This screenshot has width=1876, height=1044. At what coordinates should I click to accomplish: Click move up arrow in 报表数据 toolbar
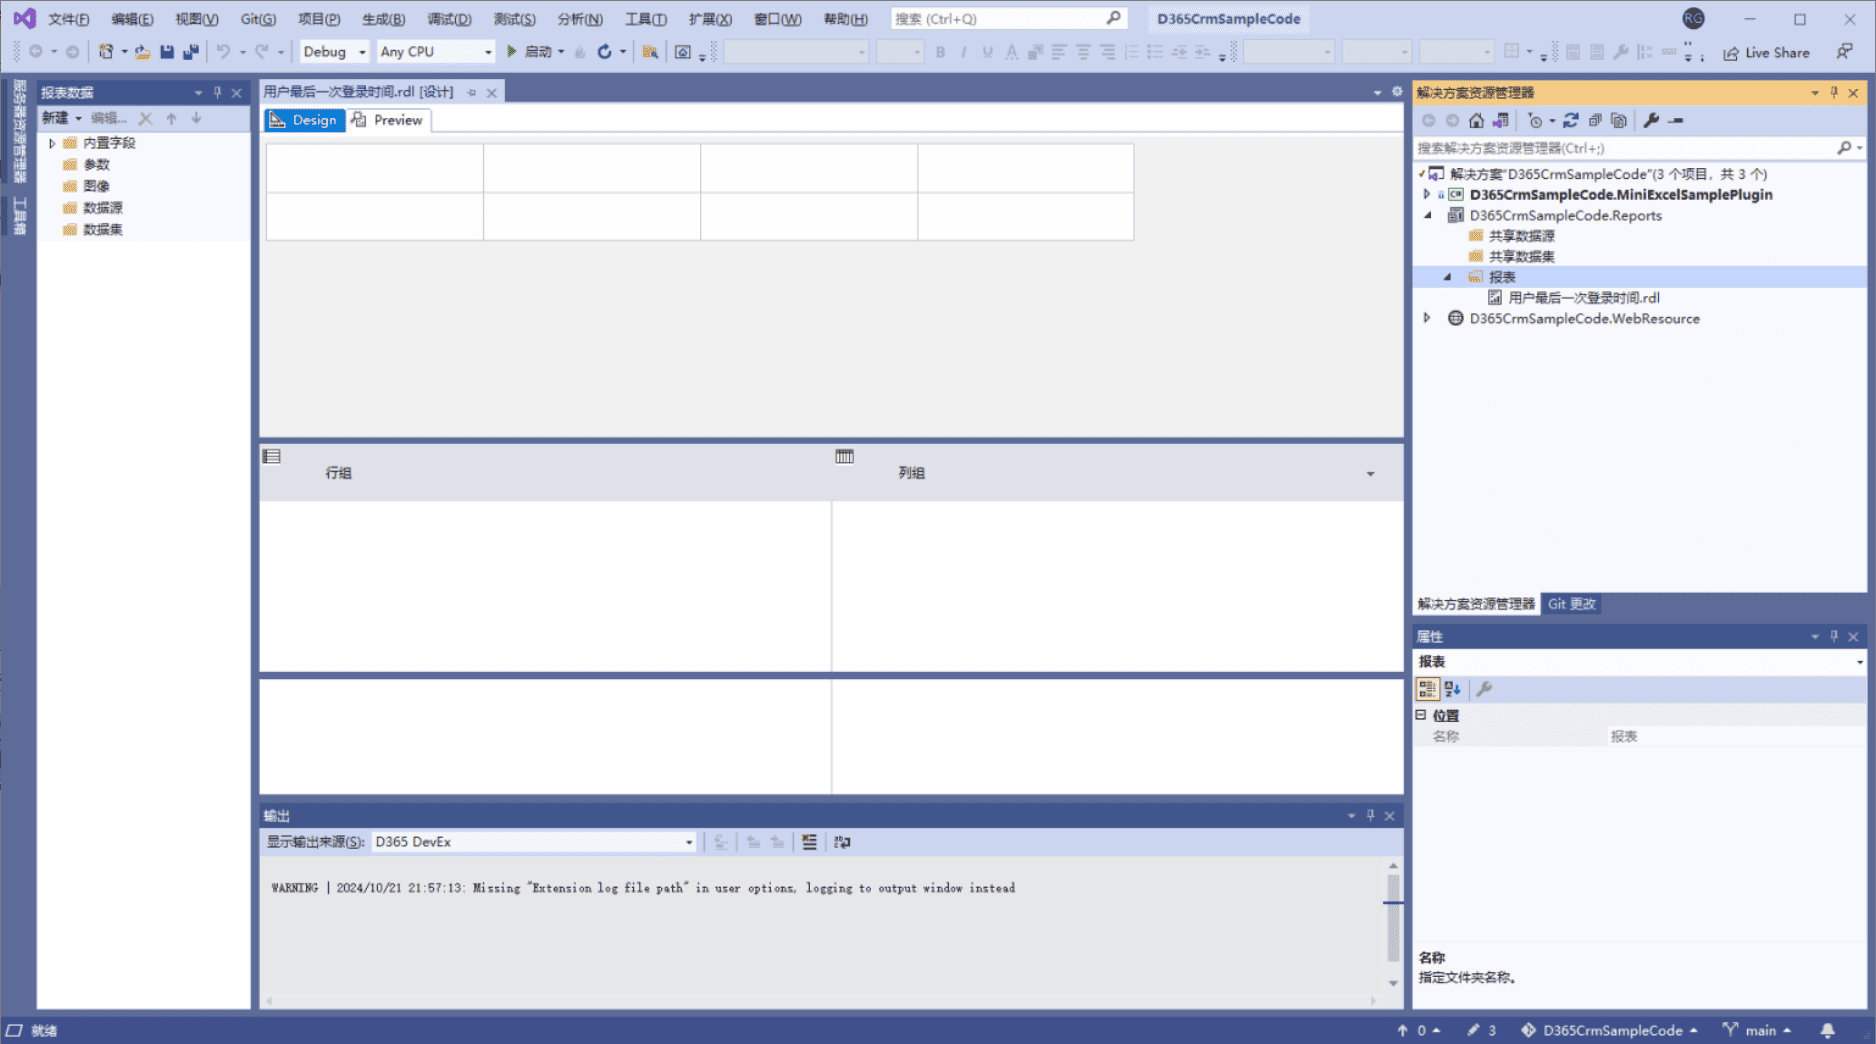tap(171, 119)
